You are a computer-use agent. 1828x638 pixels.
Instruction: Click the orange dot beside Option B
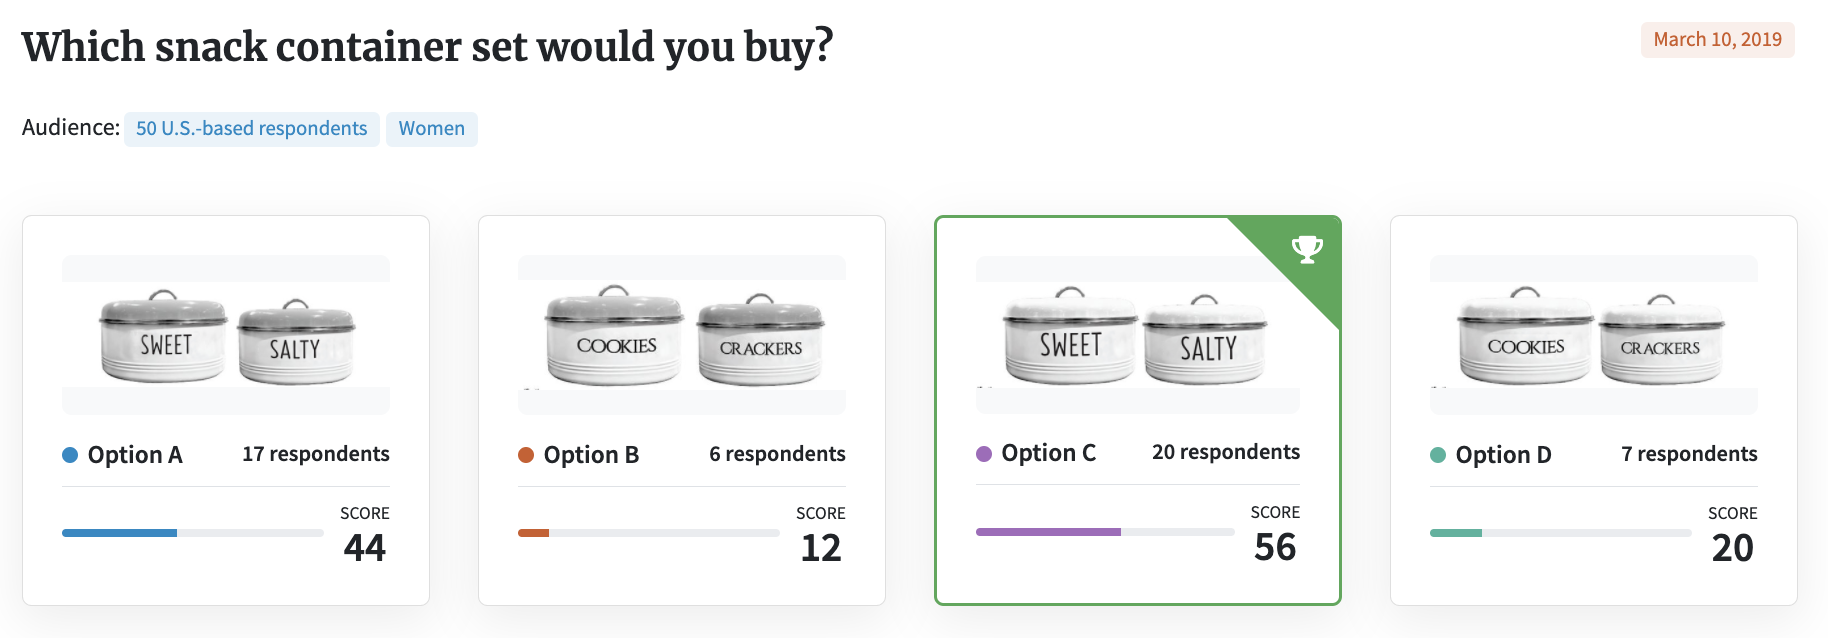tap(526, 455)
